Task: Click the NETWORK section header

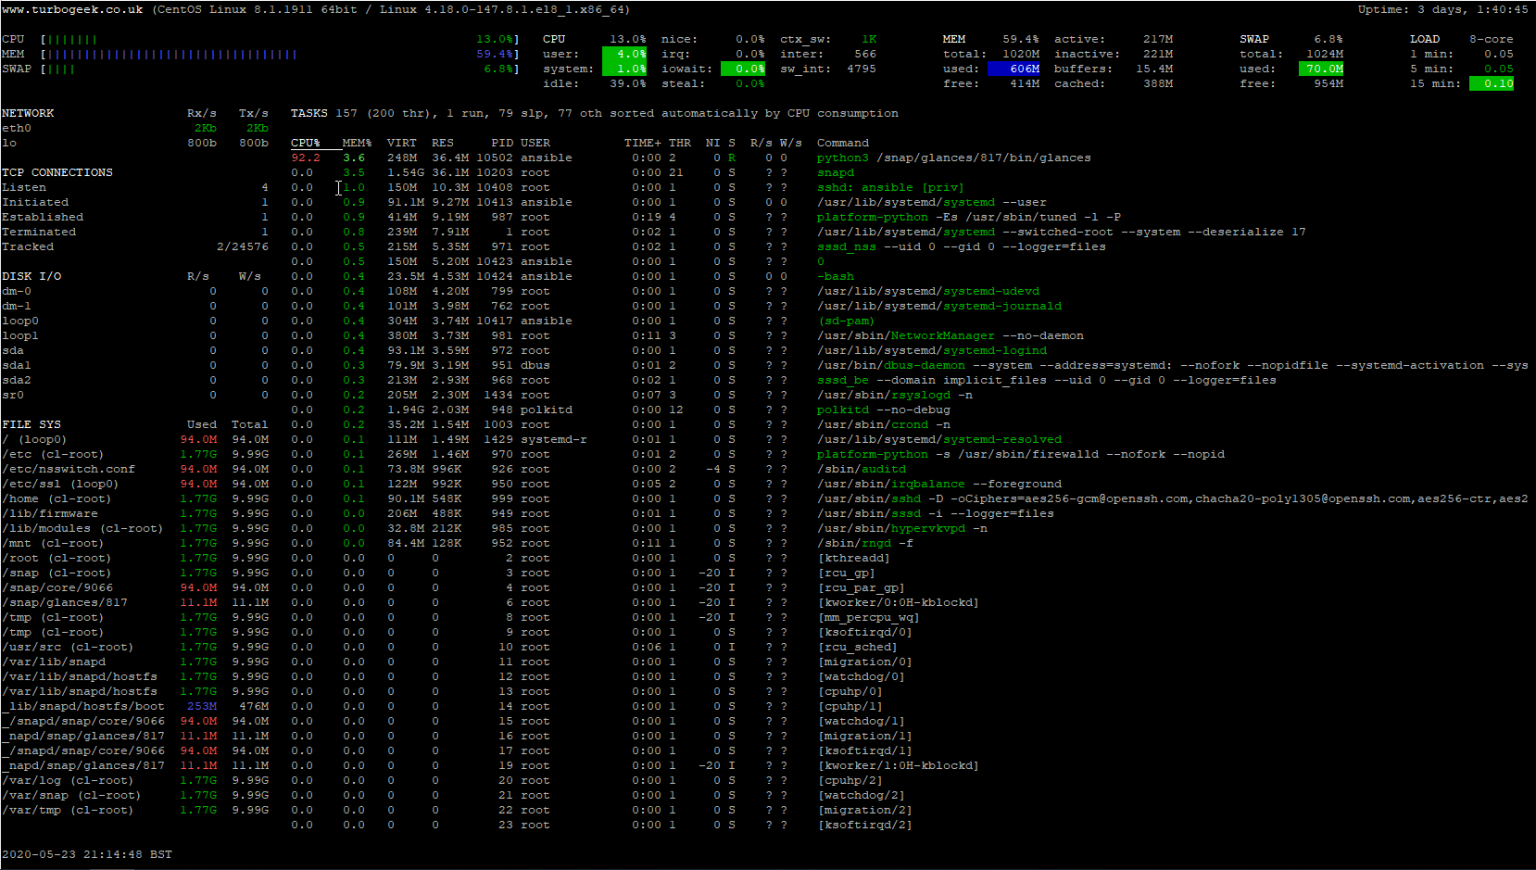Action: click(x=28, y=113)
